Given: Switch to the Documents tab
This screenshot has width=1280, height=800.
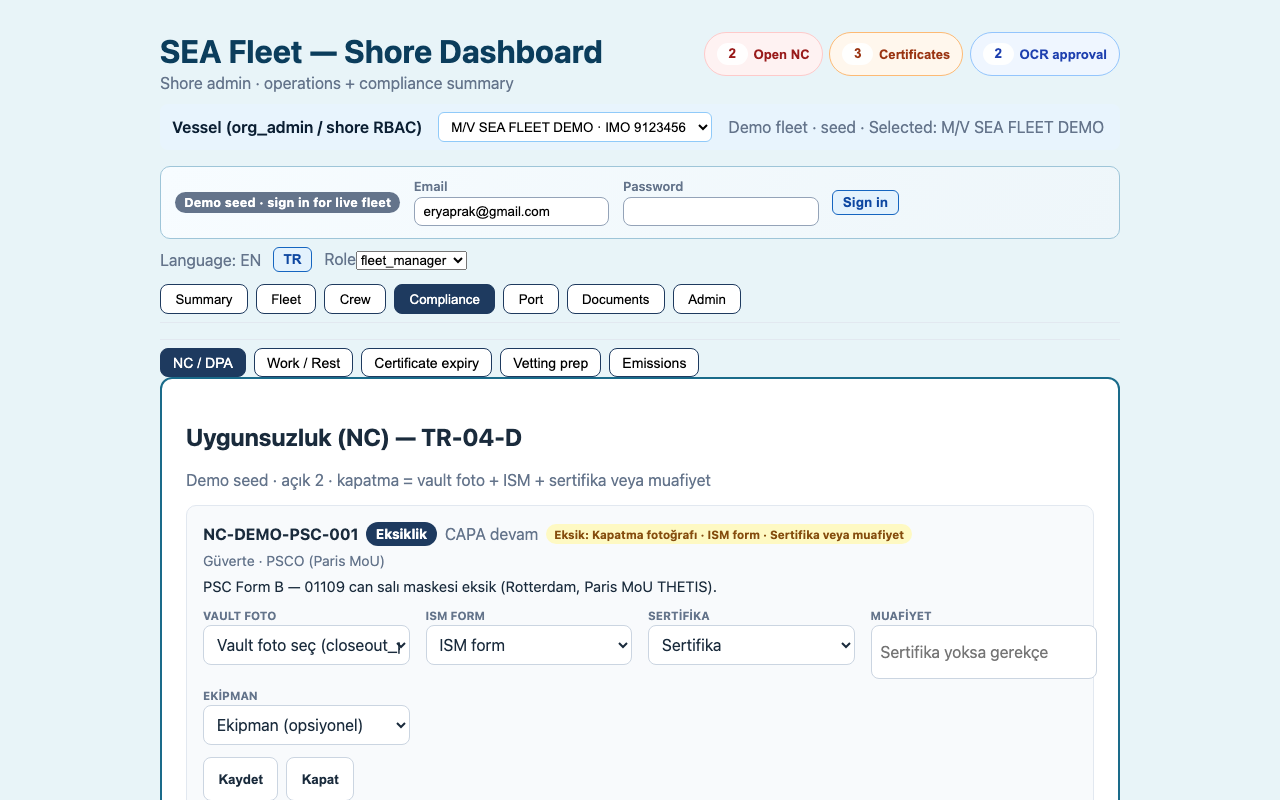Looking at the screenshot, I should click(616, 299).
